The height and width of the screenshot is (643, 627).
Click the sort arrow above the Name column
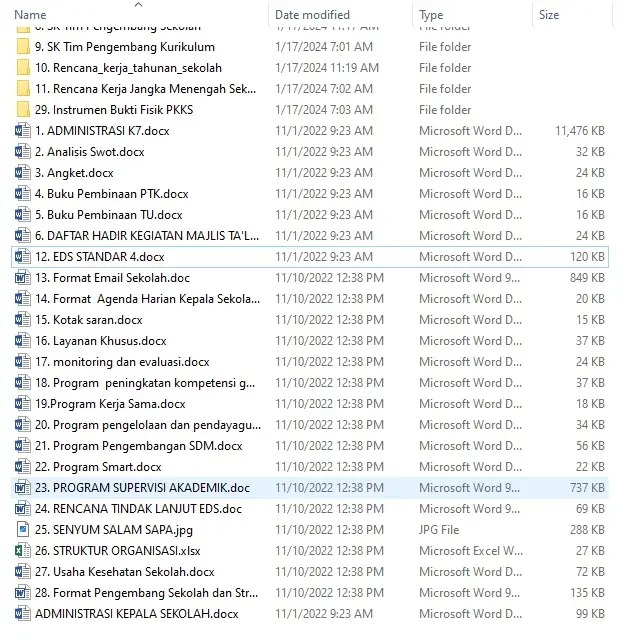point(139,5)
